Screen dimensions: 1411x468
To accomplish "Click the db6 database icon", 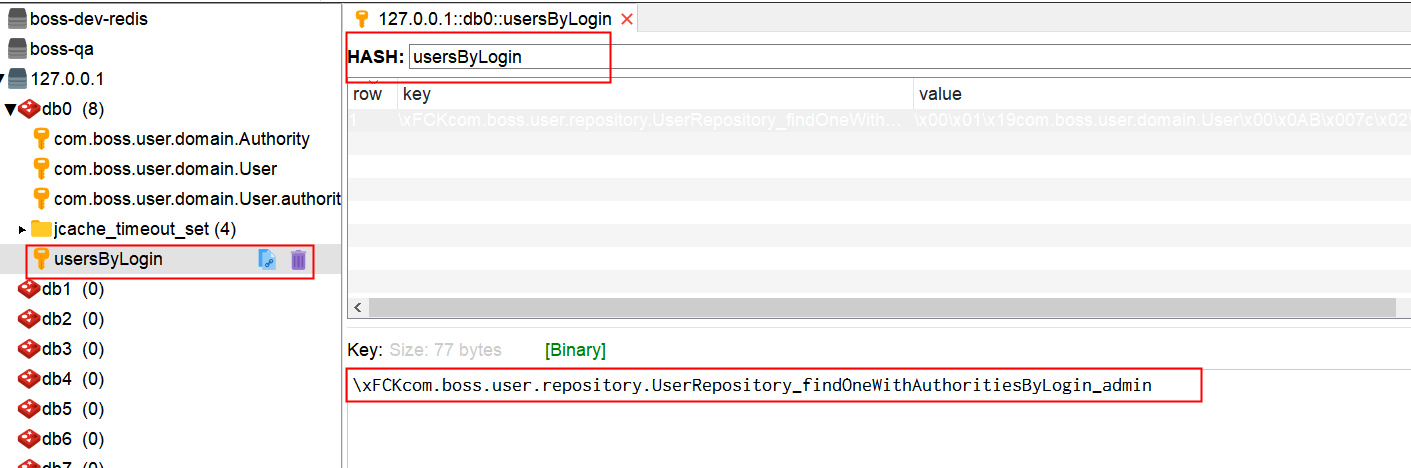I will pos(29,439).
